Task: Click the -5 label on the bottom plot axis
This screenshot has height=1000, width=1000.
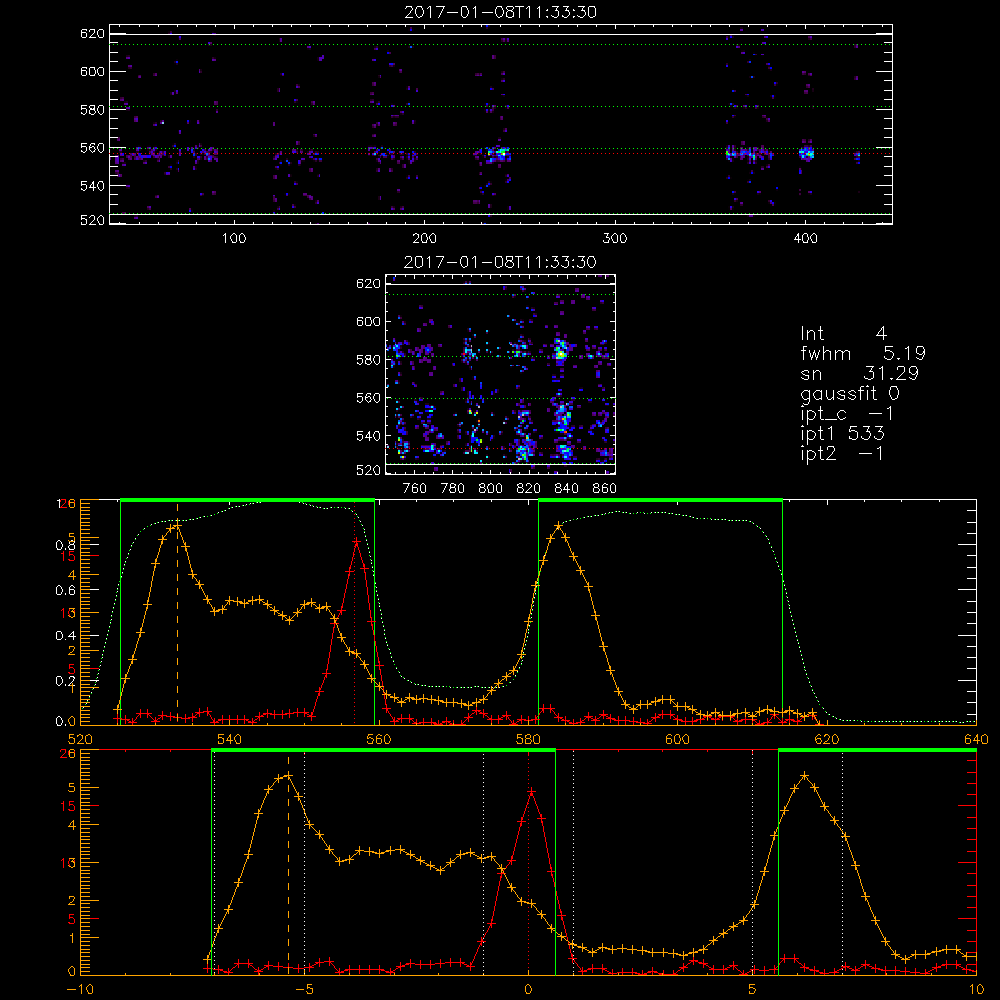Action: coord(305,989)
